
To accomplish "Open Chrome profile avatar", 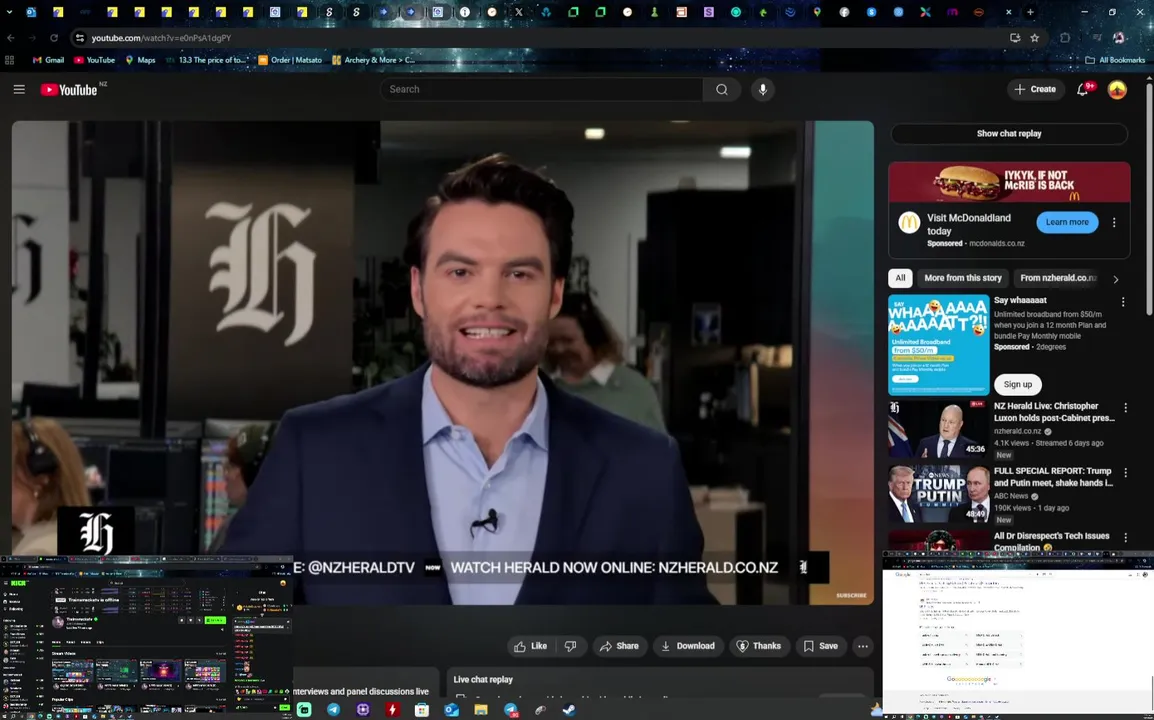I will [x=1119, y=38].
